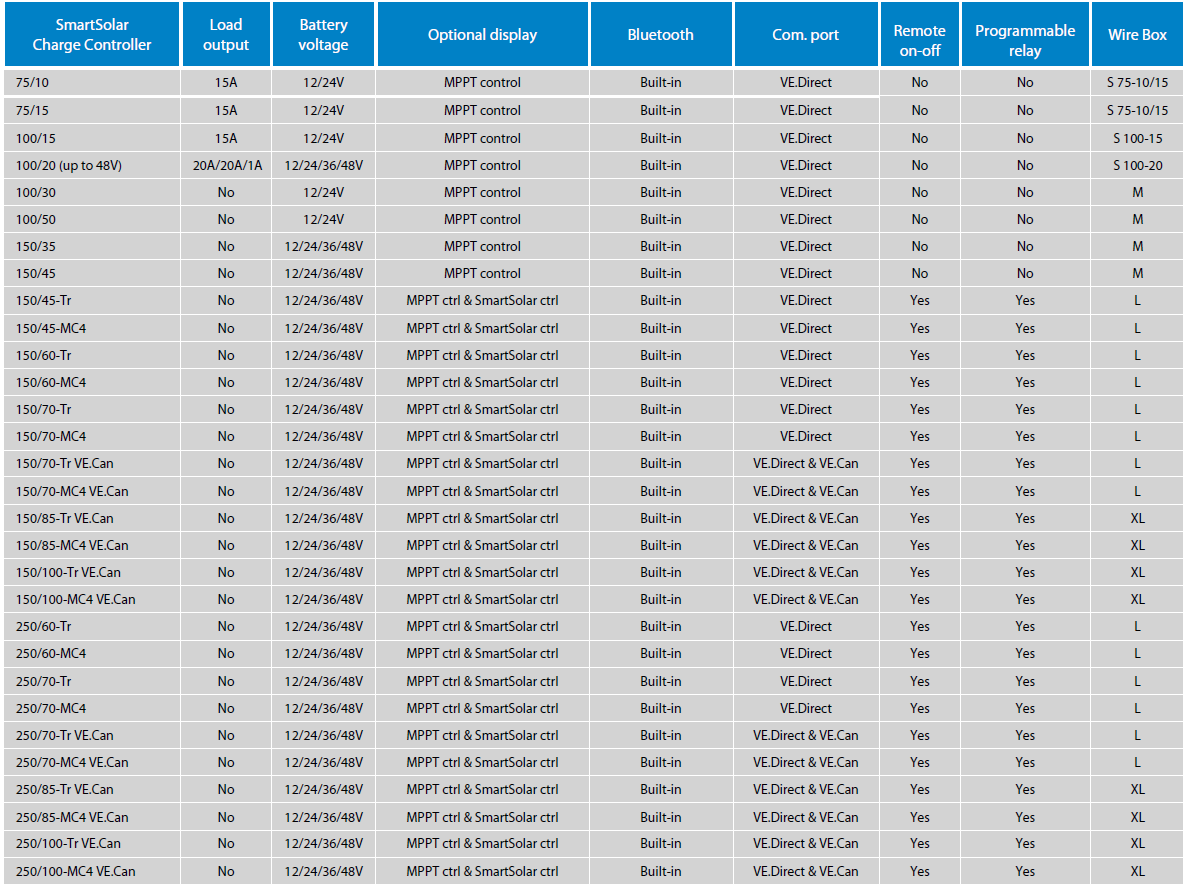The height and width of the screenshot is (885, 1183).
Task: Click the 'Remote on-off' column header
Action: [920, 35]
